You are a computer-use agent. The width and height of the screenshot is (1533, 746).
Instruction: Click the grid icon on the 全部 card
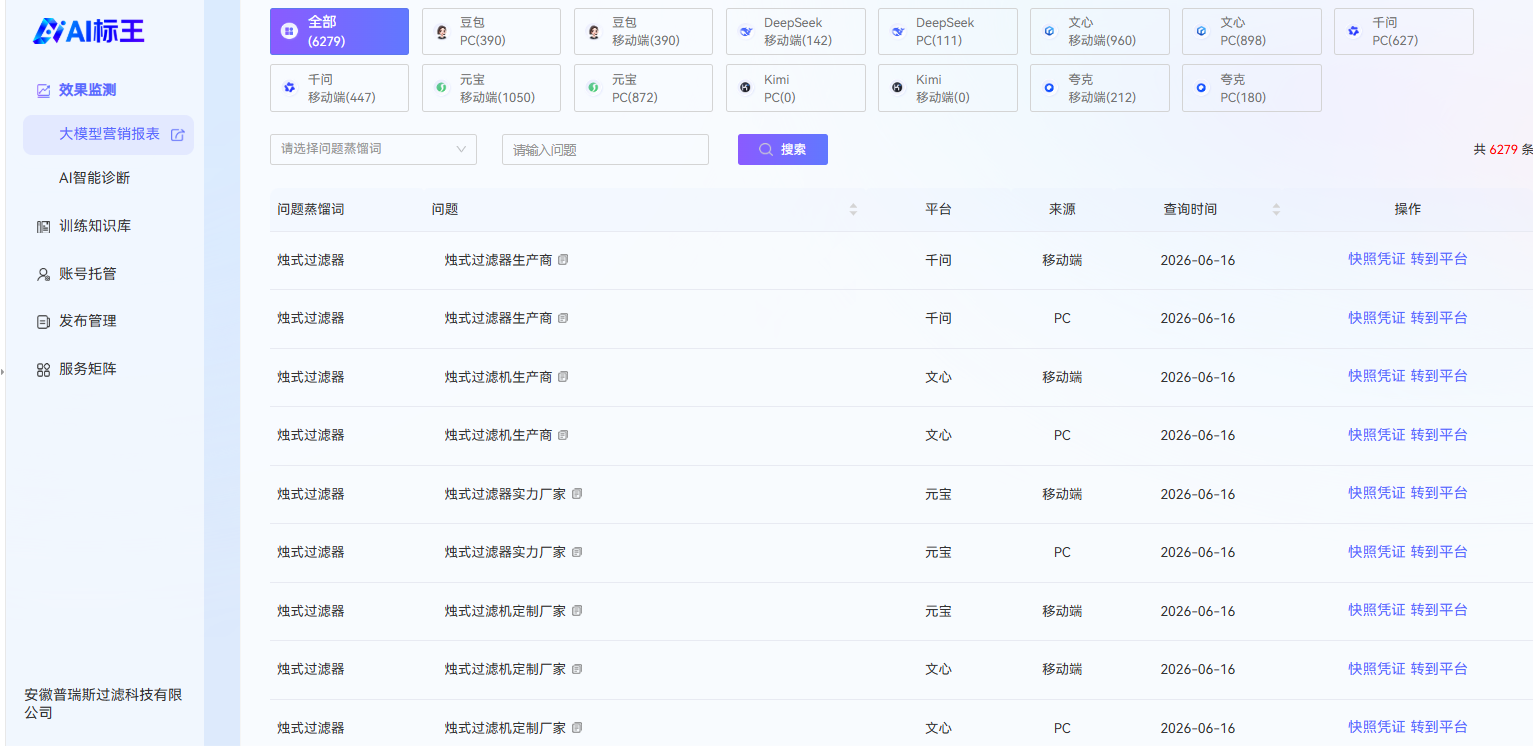(x=289, y=32)
